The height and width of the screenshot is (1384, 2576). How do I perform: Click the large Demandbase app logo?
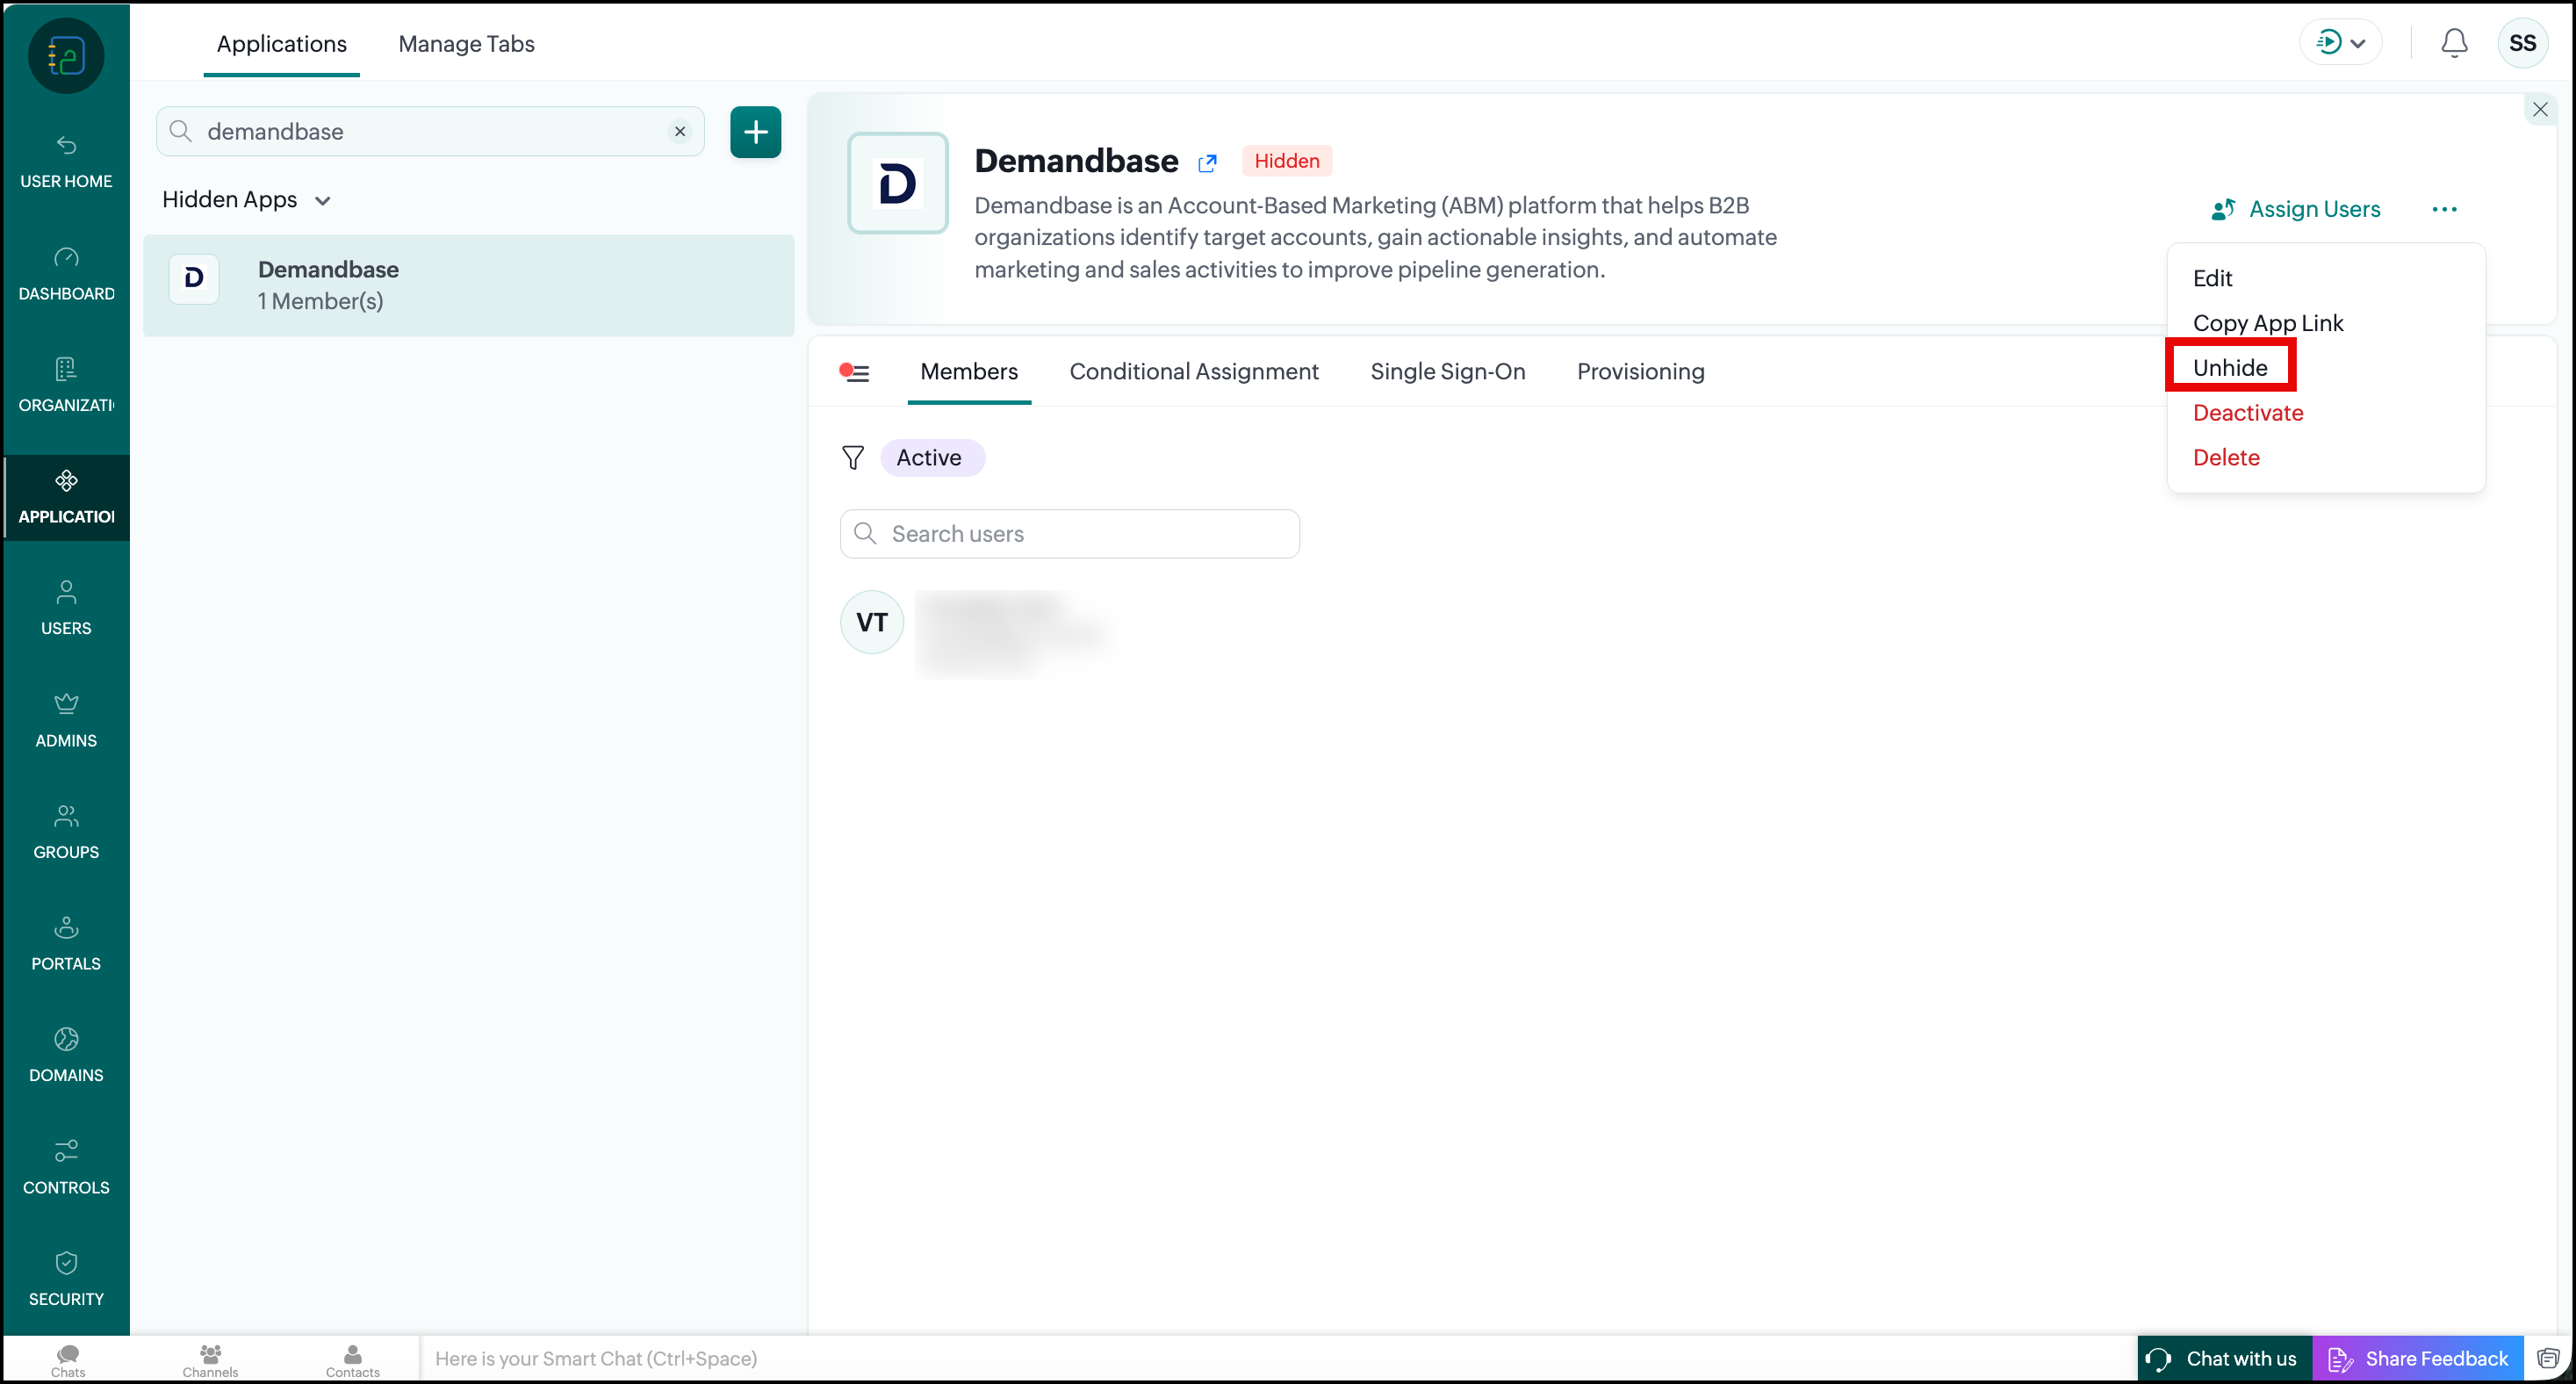pyautogui.click(x=898, y=183)
